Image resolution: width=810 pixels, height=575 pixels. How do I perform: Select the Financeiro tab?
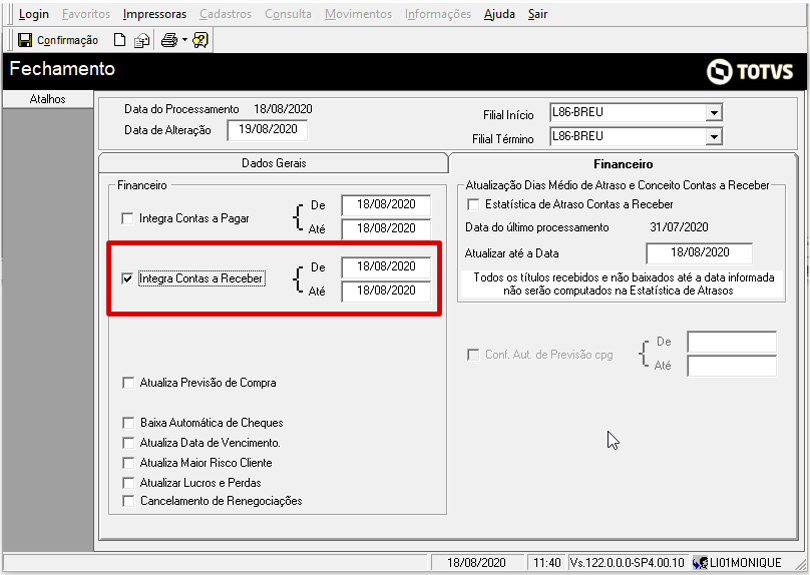pos(623,164)
